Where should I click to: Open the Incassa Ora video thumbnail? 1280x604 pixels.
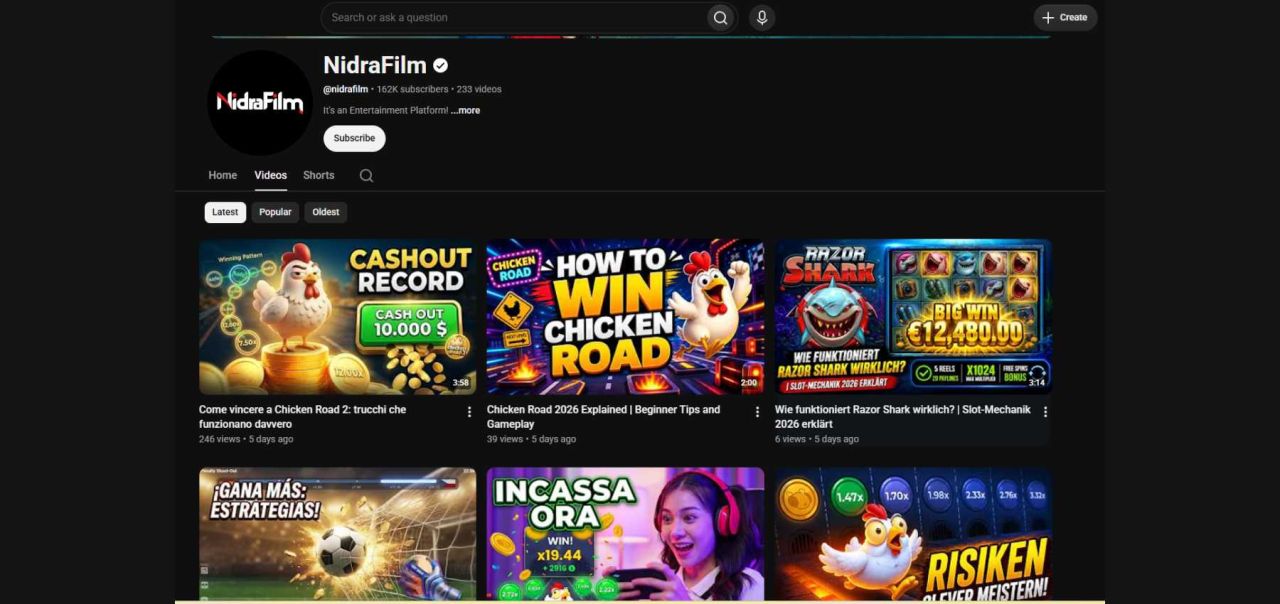pyautogui.click(x=625, y=534)
